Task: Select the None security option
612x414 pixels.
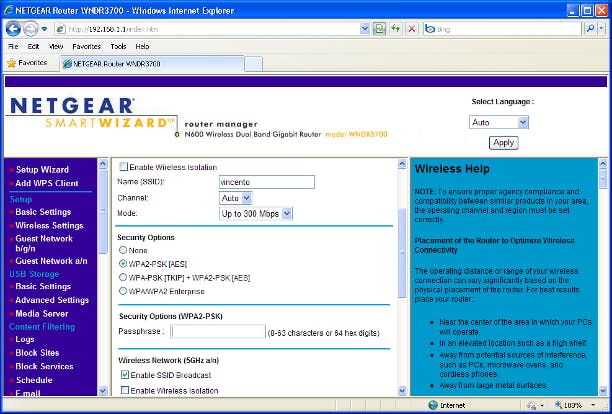Action: pos(123,250)
